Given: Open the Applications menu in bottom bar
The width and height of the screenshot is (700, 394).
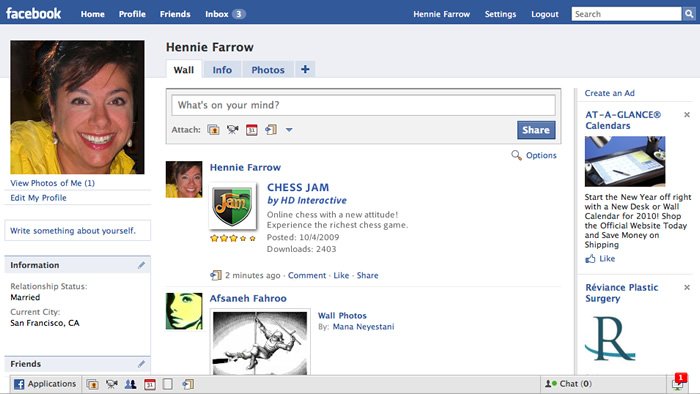Looking at the screenshot, I should 45,384.
